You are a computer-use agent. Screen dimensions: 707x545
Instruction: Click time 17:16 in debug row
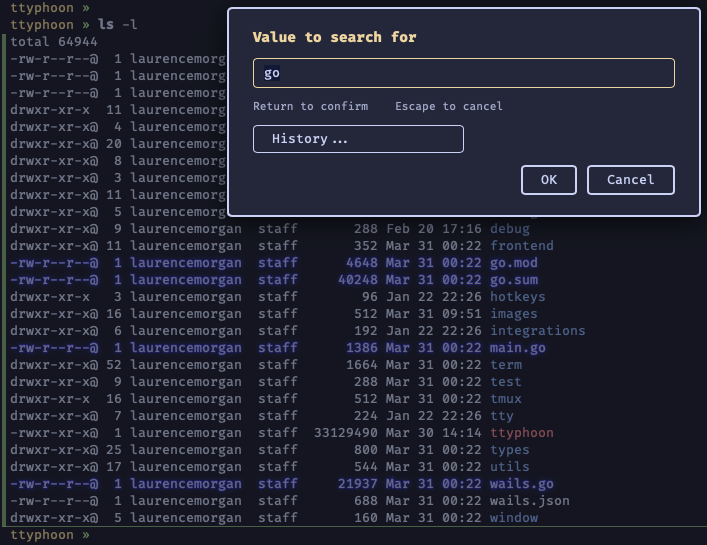462,229
